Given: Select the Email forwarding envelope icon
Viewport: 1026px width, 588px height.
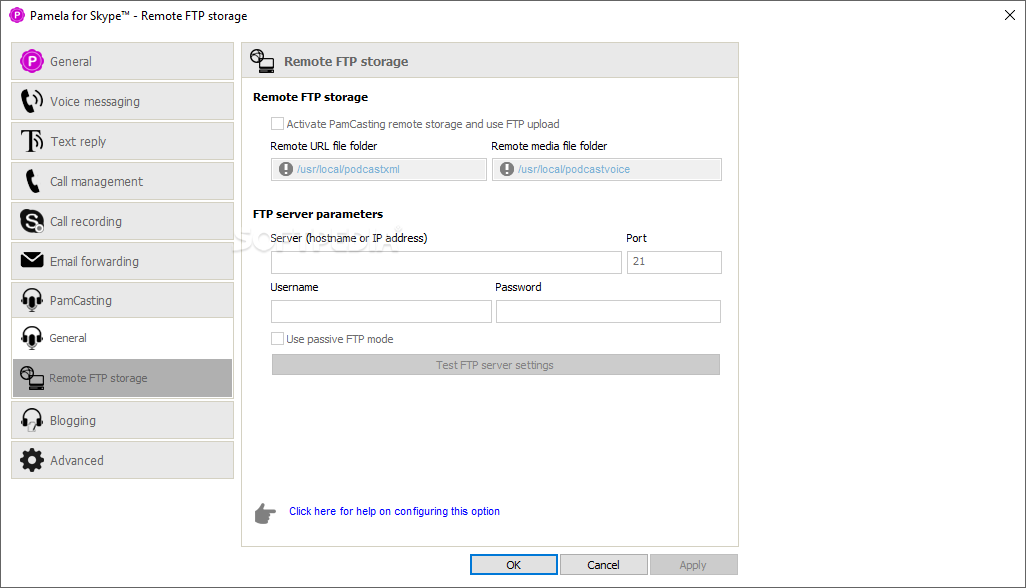Looking at the screenshot, I should pos(31,260).
